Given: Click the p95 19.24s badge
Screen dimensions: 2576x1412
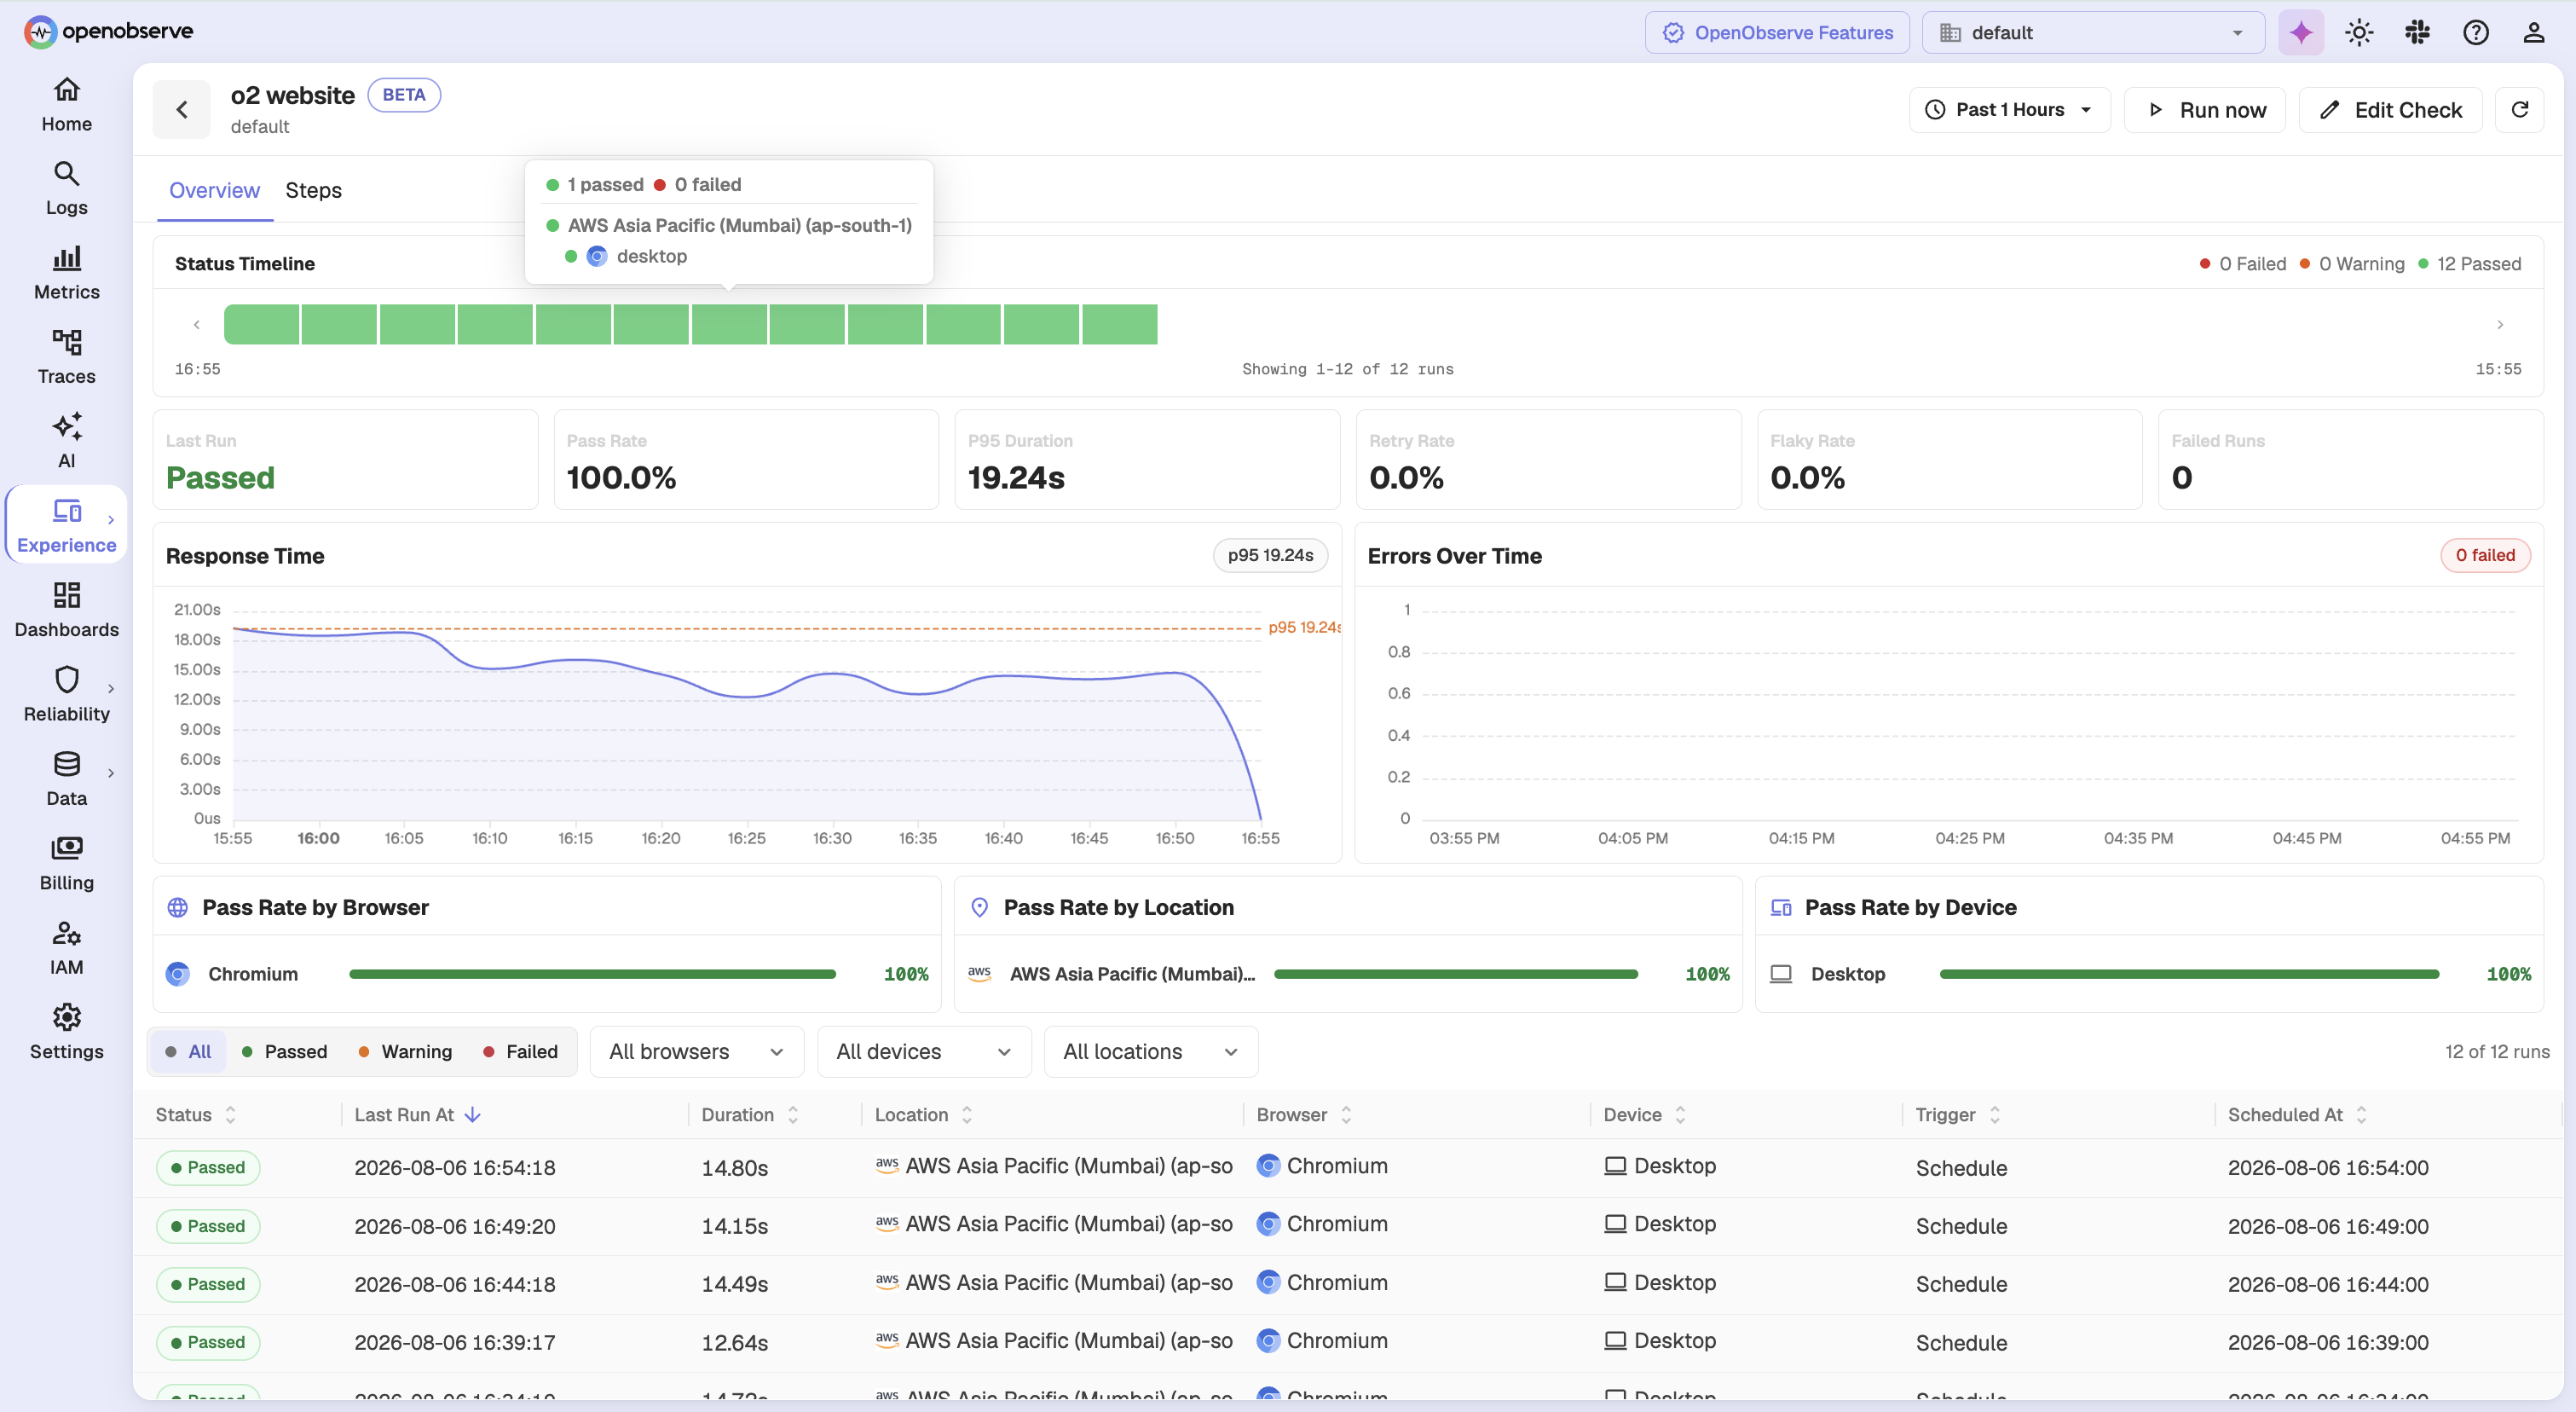Looking at the screenshot, I should pyautogui.click(x=1270, y=555).
